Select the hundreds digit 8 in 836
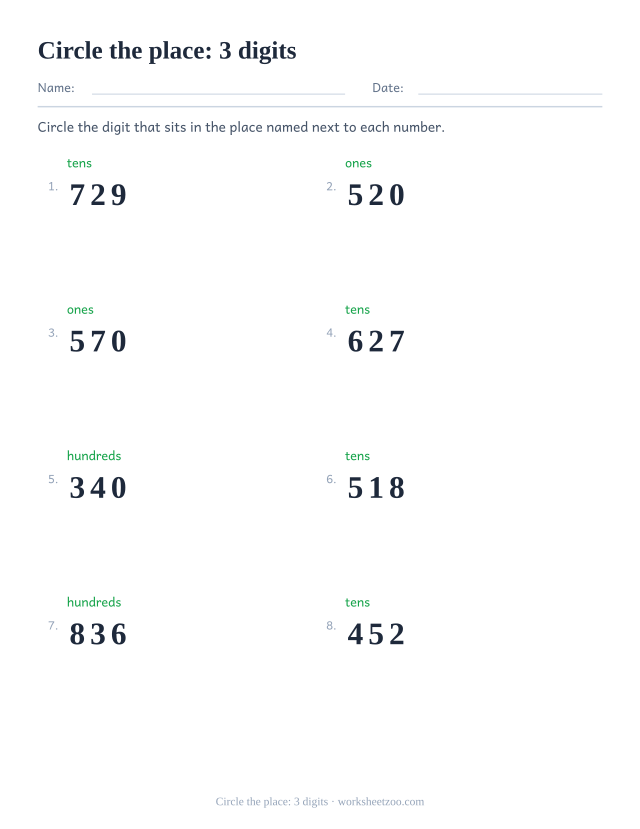 tap(77, 634)
